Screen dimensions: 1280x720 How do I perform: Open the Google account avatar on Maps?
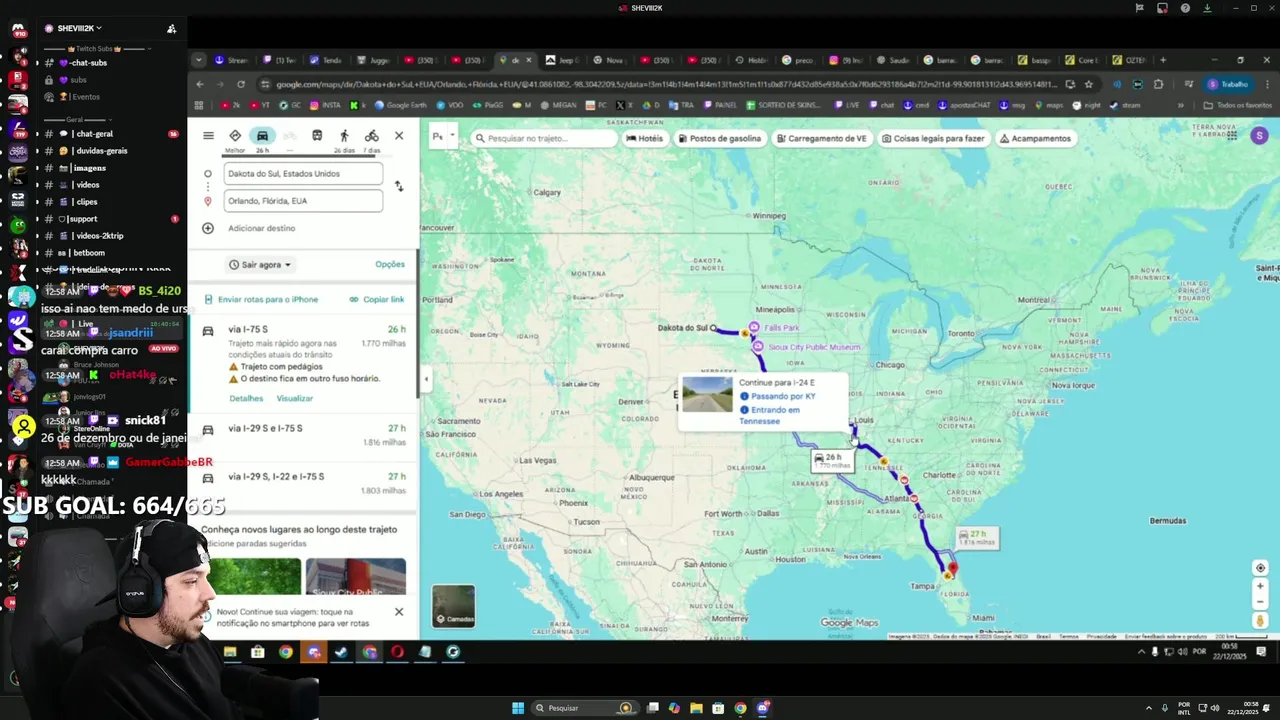pos(1259,136)
